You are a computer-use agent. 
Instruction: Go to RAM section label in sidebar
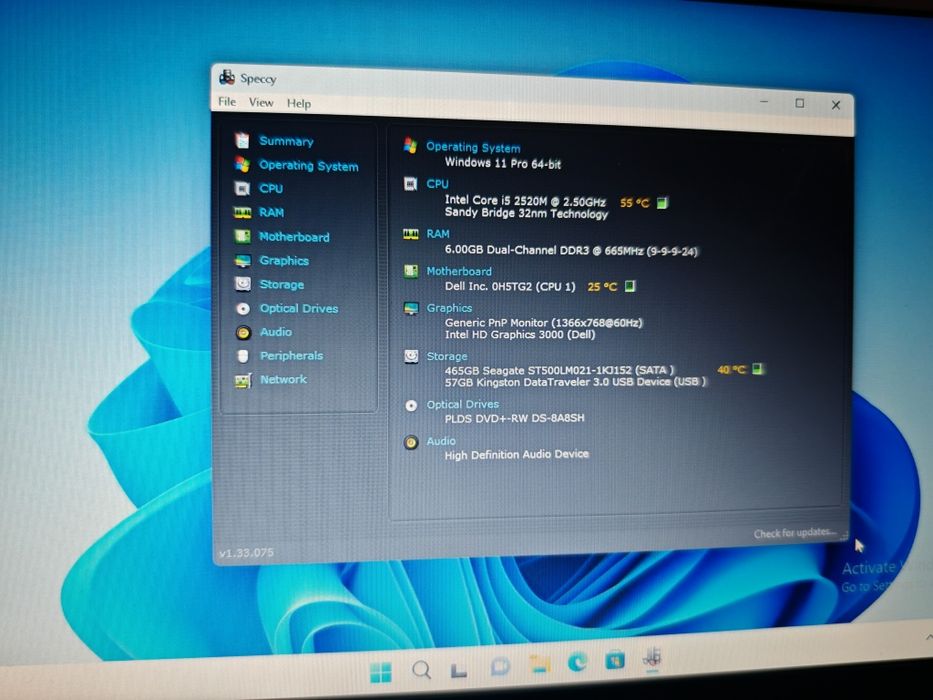(x=271, y=212)
